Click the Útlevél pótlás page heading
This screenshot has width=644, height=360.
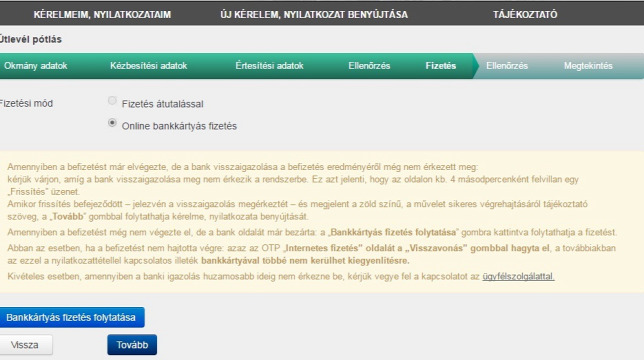click(x=31, y=39)
